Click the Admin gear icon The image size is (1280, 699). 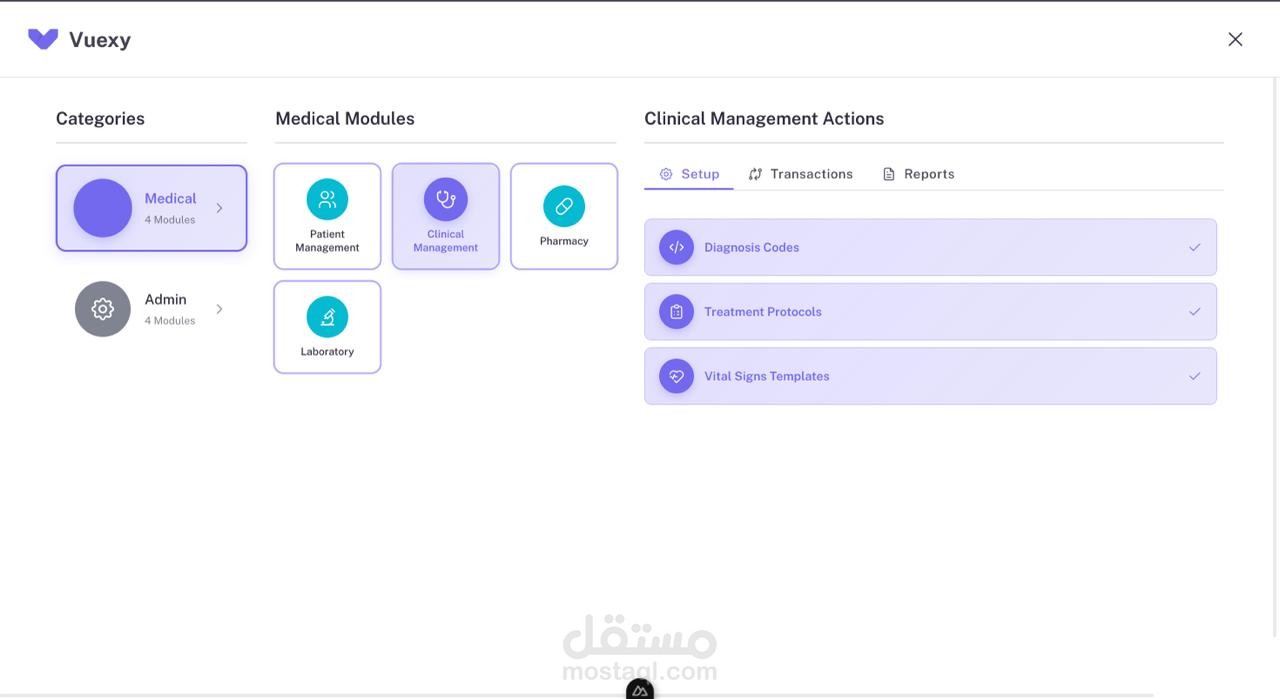click(x=103, y=309)
